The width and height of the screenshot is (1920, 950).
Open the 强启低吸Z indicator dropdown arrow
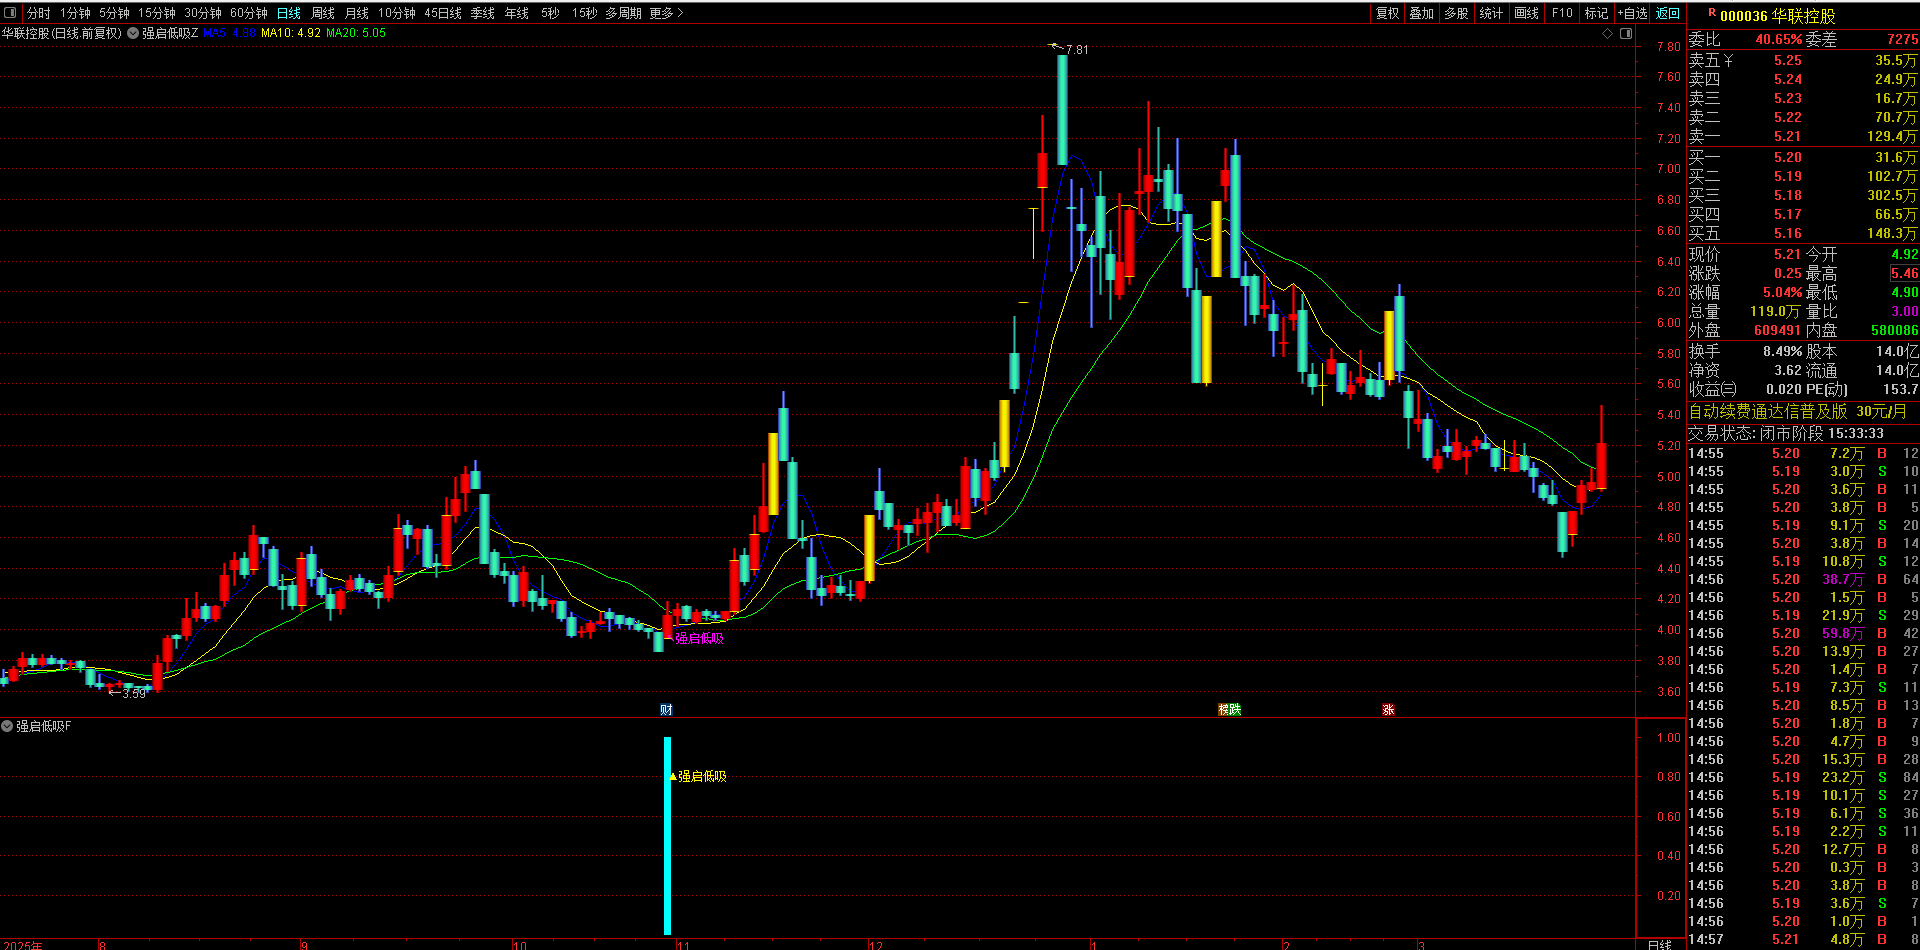(133, 33)
